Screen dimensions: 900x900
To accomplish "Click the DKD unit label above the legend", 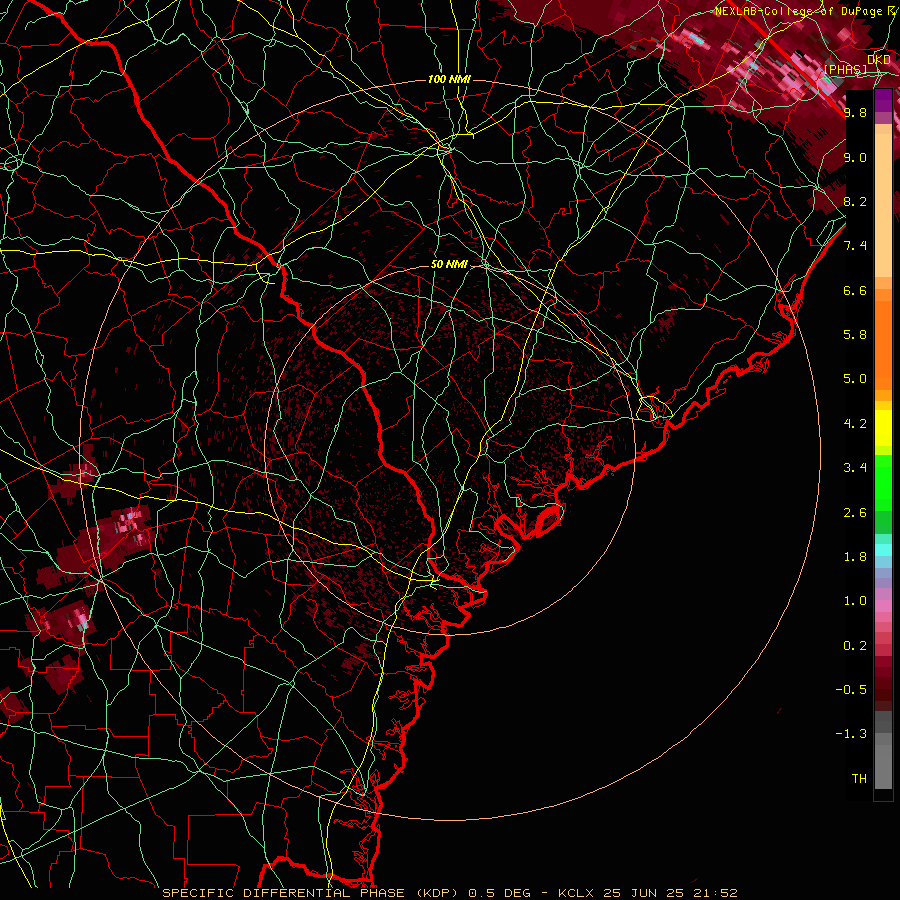I will pos(879,59).
